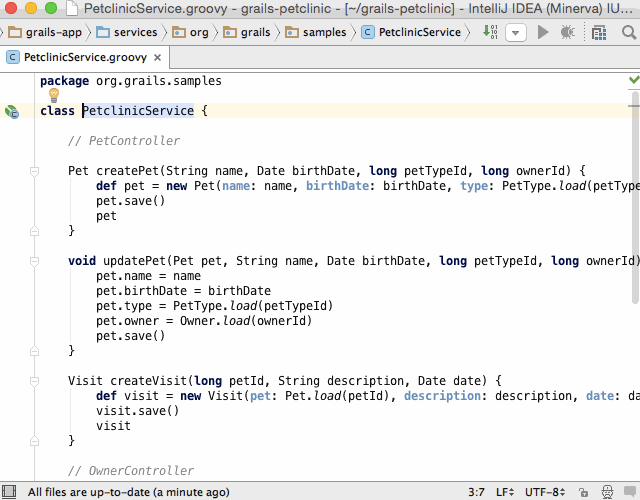
Task: Click the Run play button
Action: (x=542, y=32)
